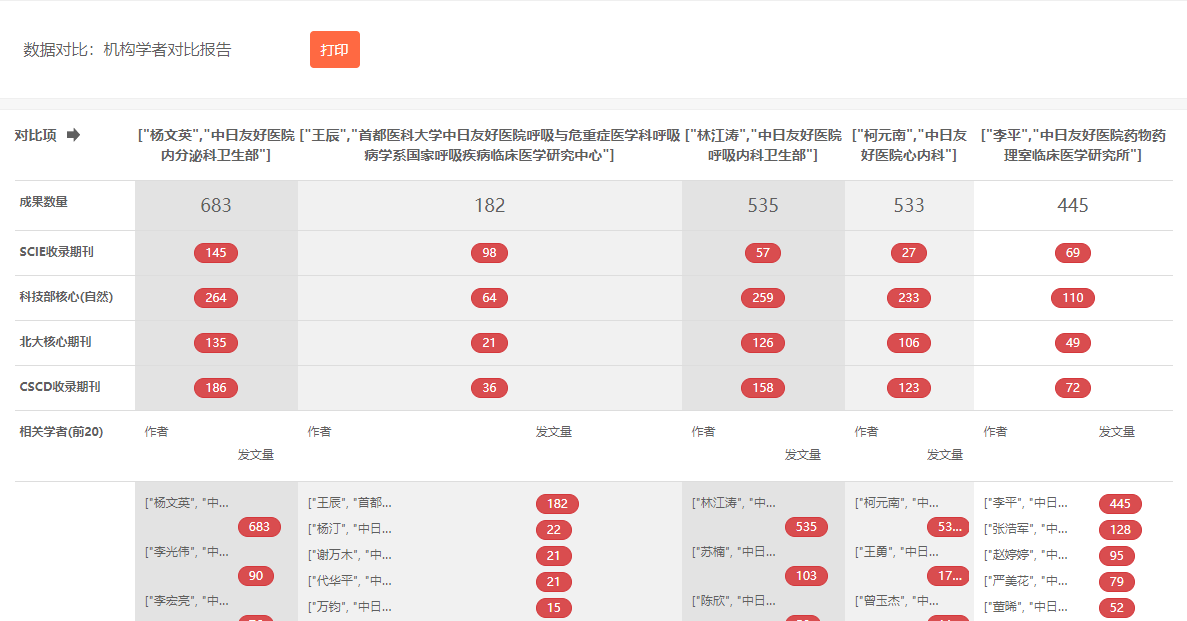Open the 科技部核心 badge showing 233

(x=909, y=298)
